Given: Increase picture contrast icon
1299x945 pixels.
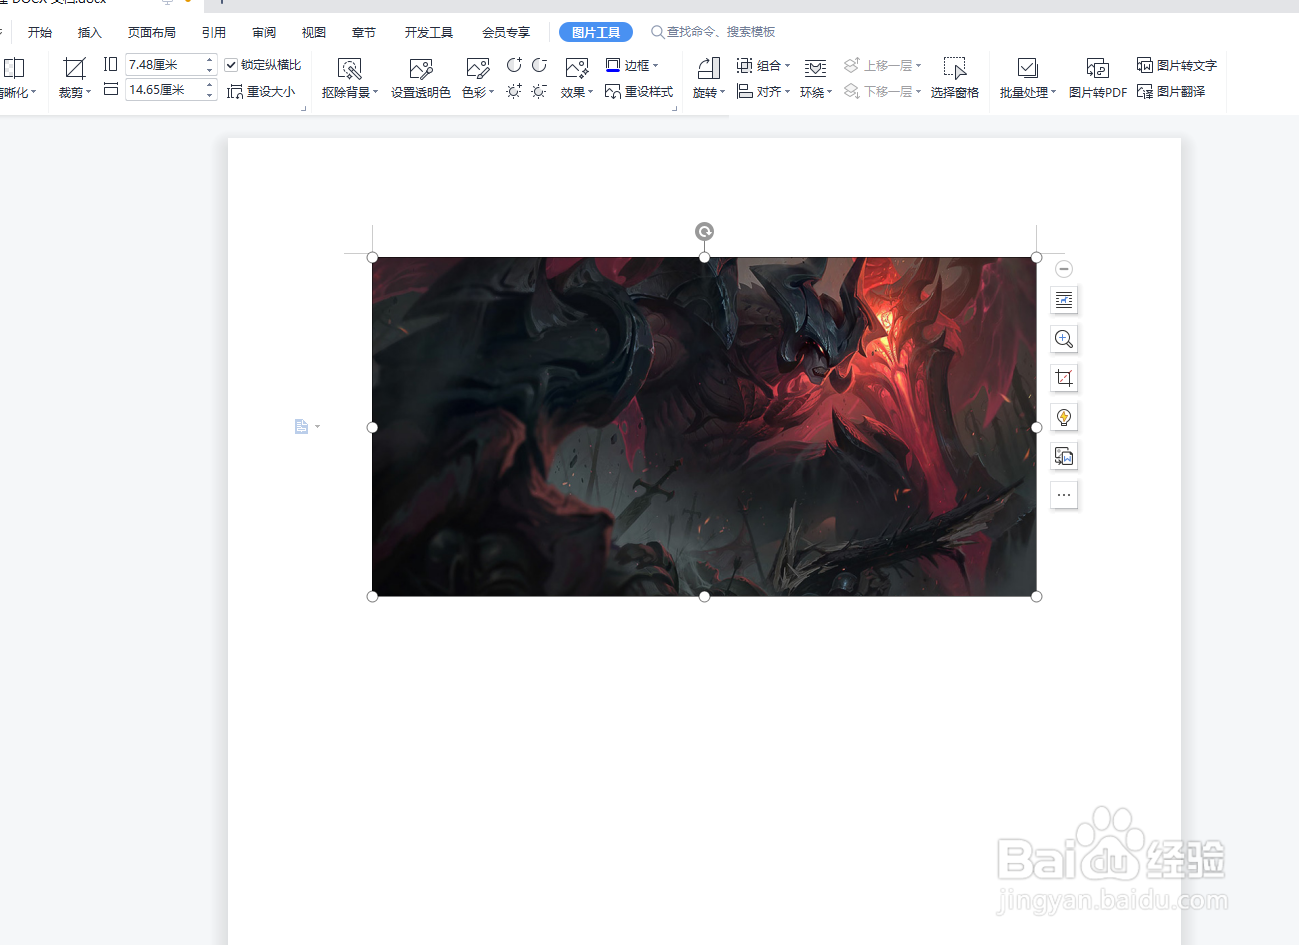Looking at the screenshot, I should coord(514,65).
